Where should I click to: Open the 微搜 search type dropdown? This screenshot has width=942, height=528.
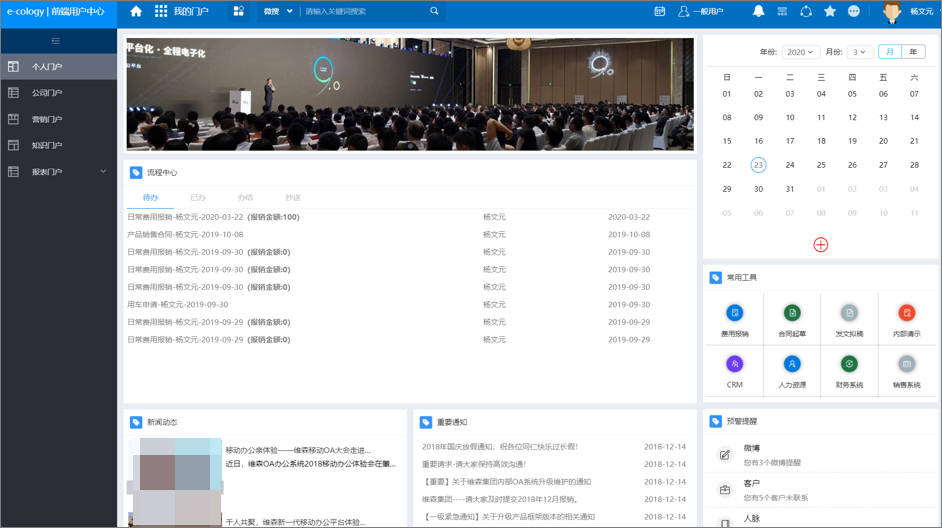[x=278, y=11]
